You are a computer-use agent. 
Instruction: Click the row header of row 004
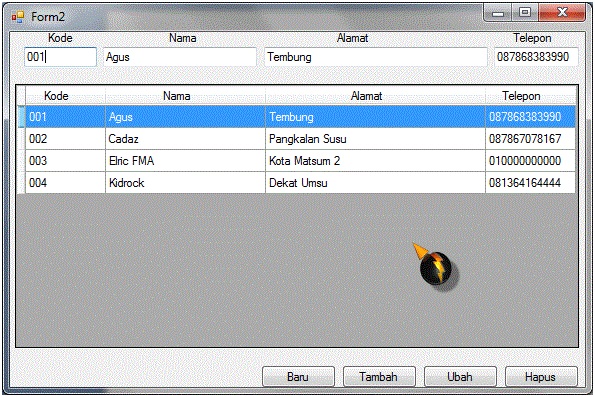(21, 183)
